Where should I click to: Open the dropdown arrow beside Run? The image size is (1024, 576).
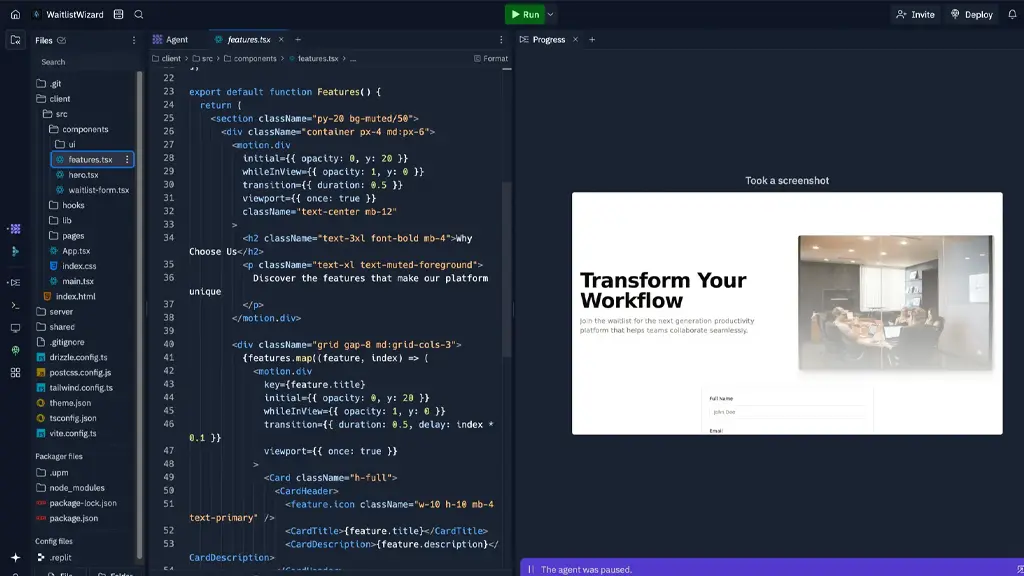pyautogui.click(x=551, y=14)
